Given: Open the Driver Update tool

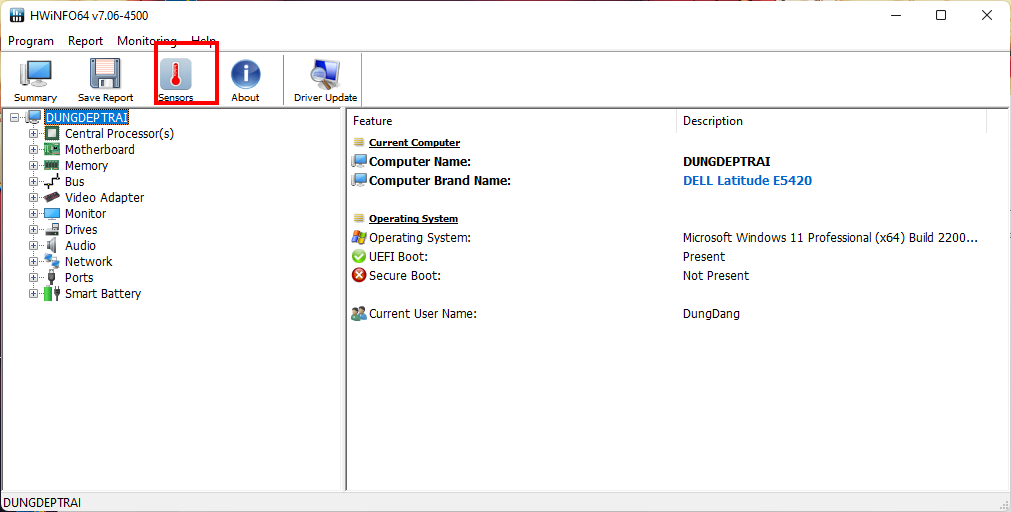Looking at the screenshot, I should [326, 80].
